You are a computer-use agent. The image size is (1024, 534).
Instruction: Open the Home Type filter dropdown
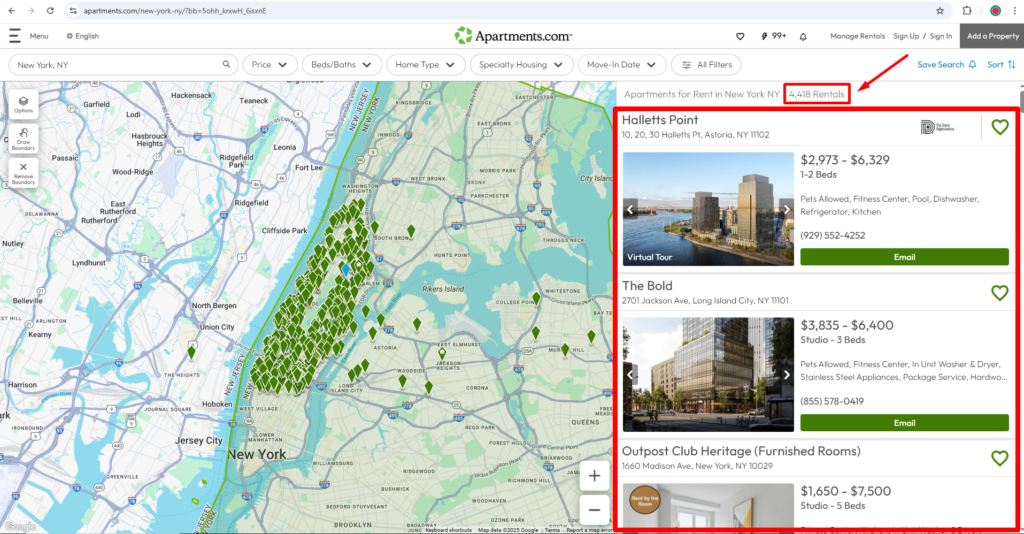(x=425, y=65)
